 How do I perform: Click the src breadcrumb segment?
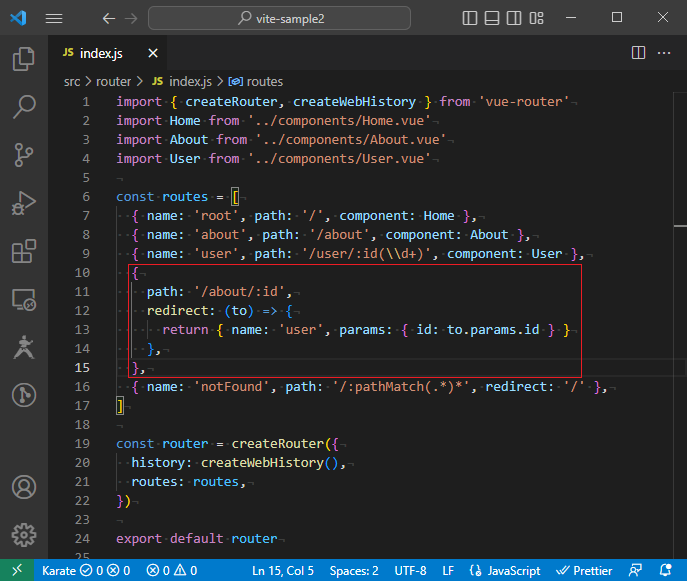[x=72, y=81]
